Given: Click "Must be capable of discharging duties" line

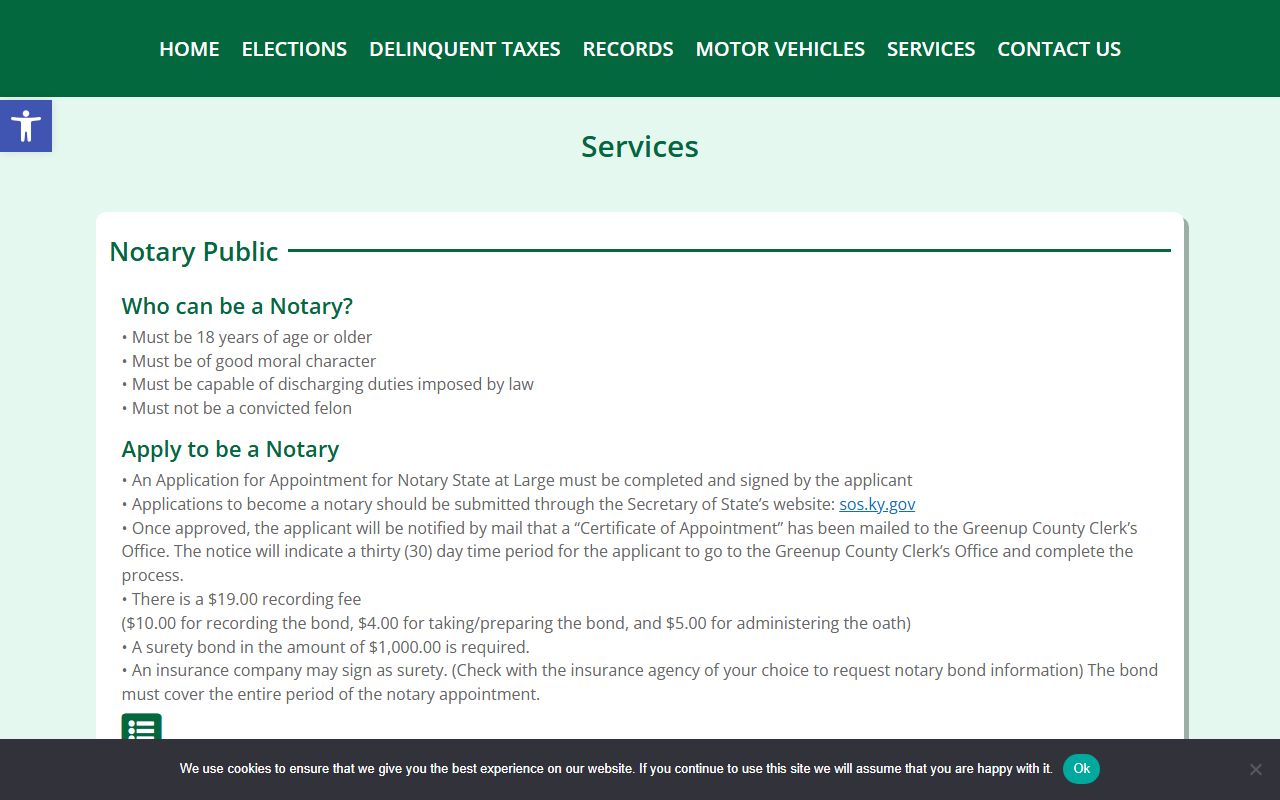Looking at the screenshot, I should click(328, 384).
